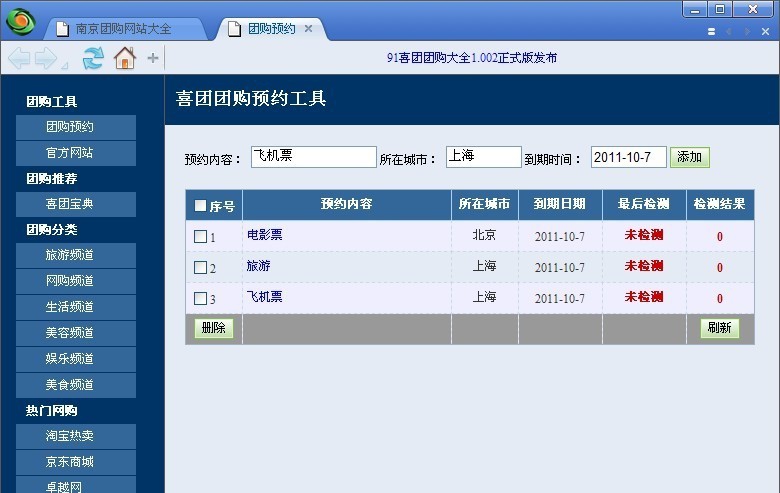Open 美食频道 channel

point(76,385)
